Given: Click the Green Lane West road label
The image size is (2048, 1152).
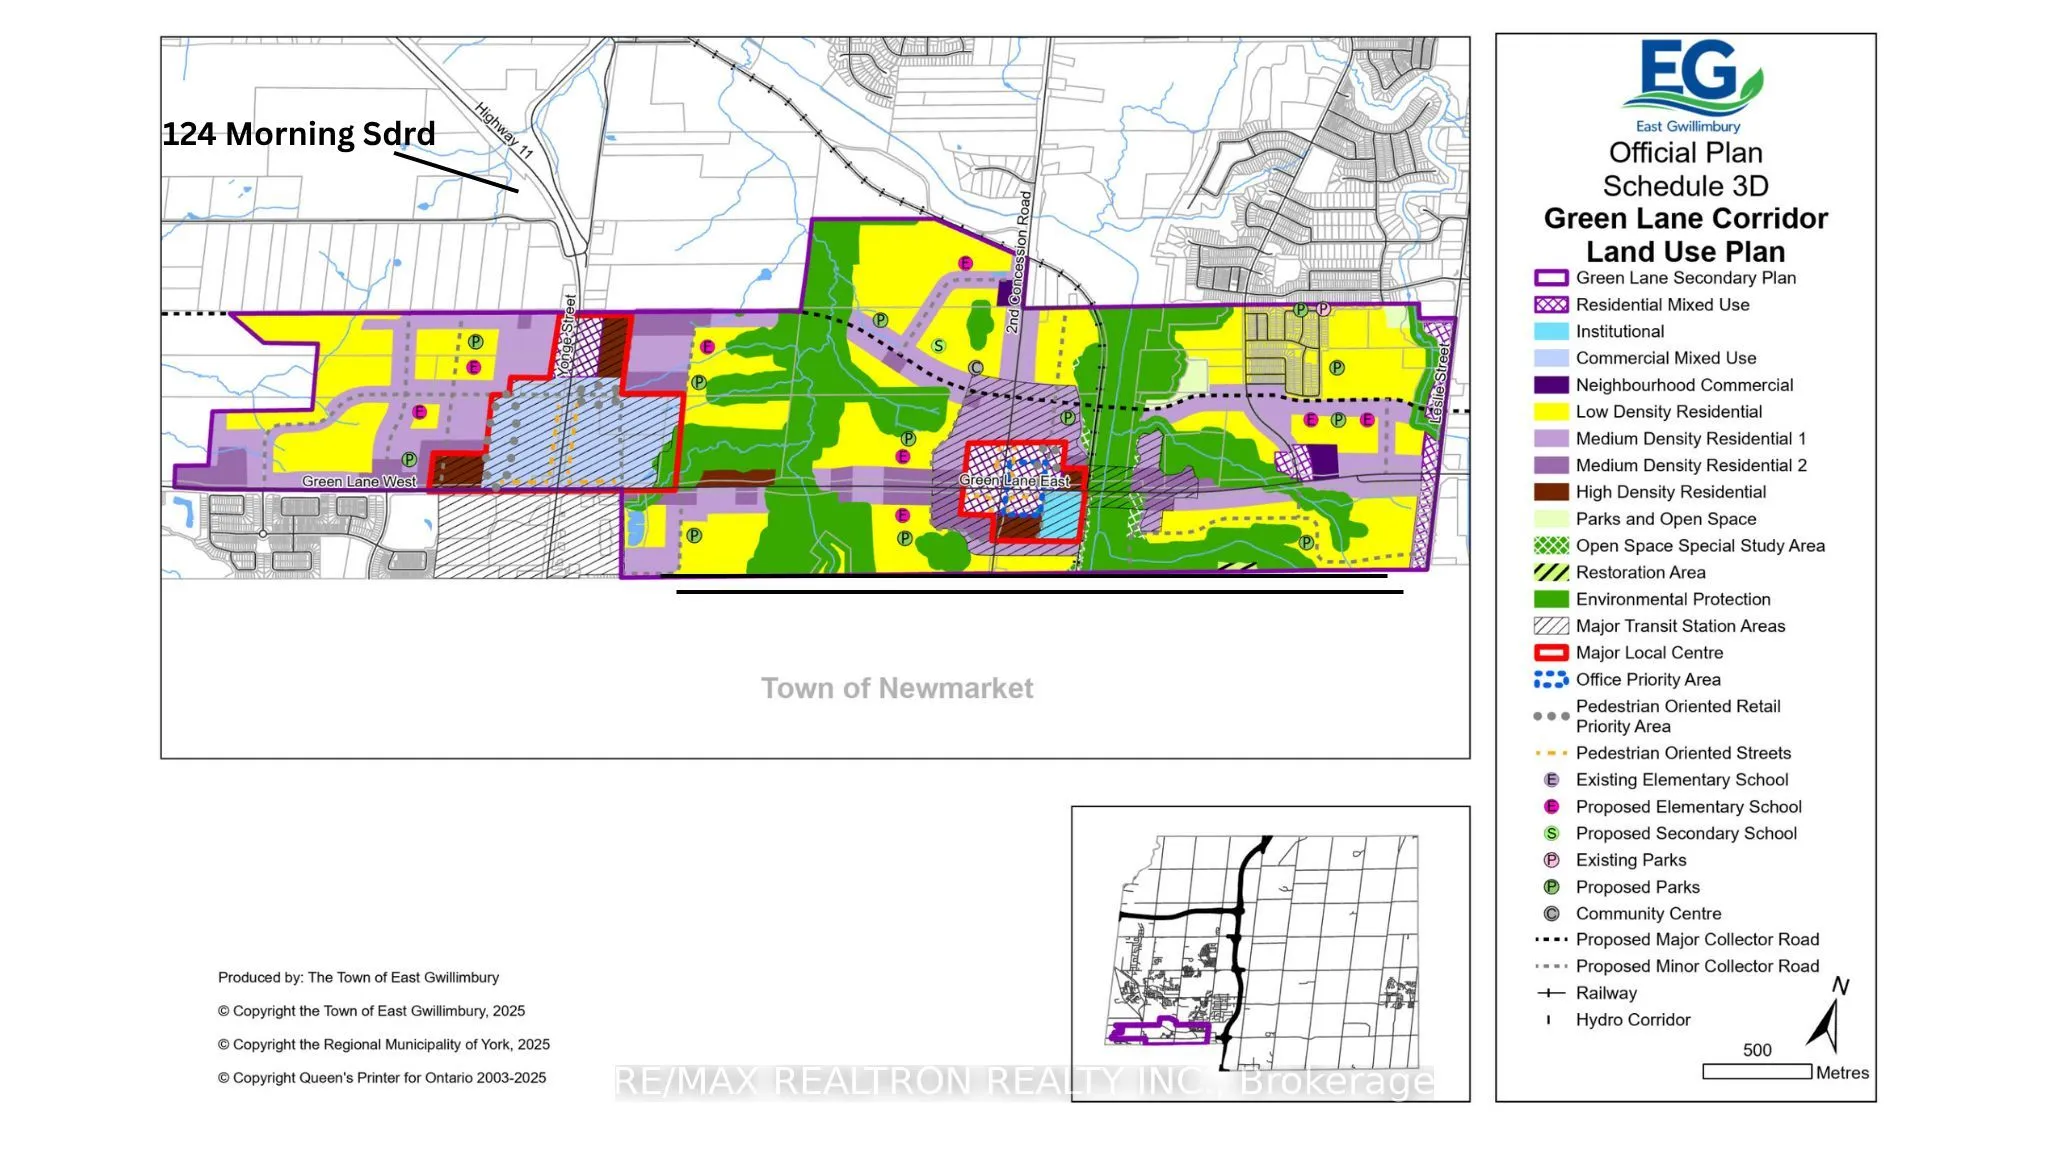Looking at the screenshot, I should point(359,482).
